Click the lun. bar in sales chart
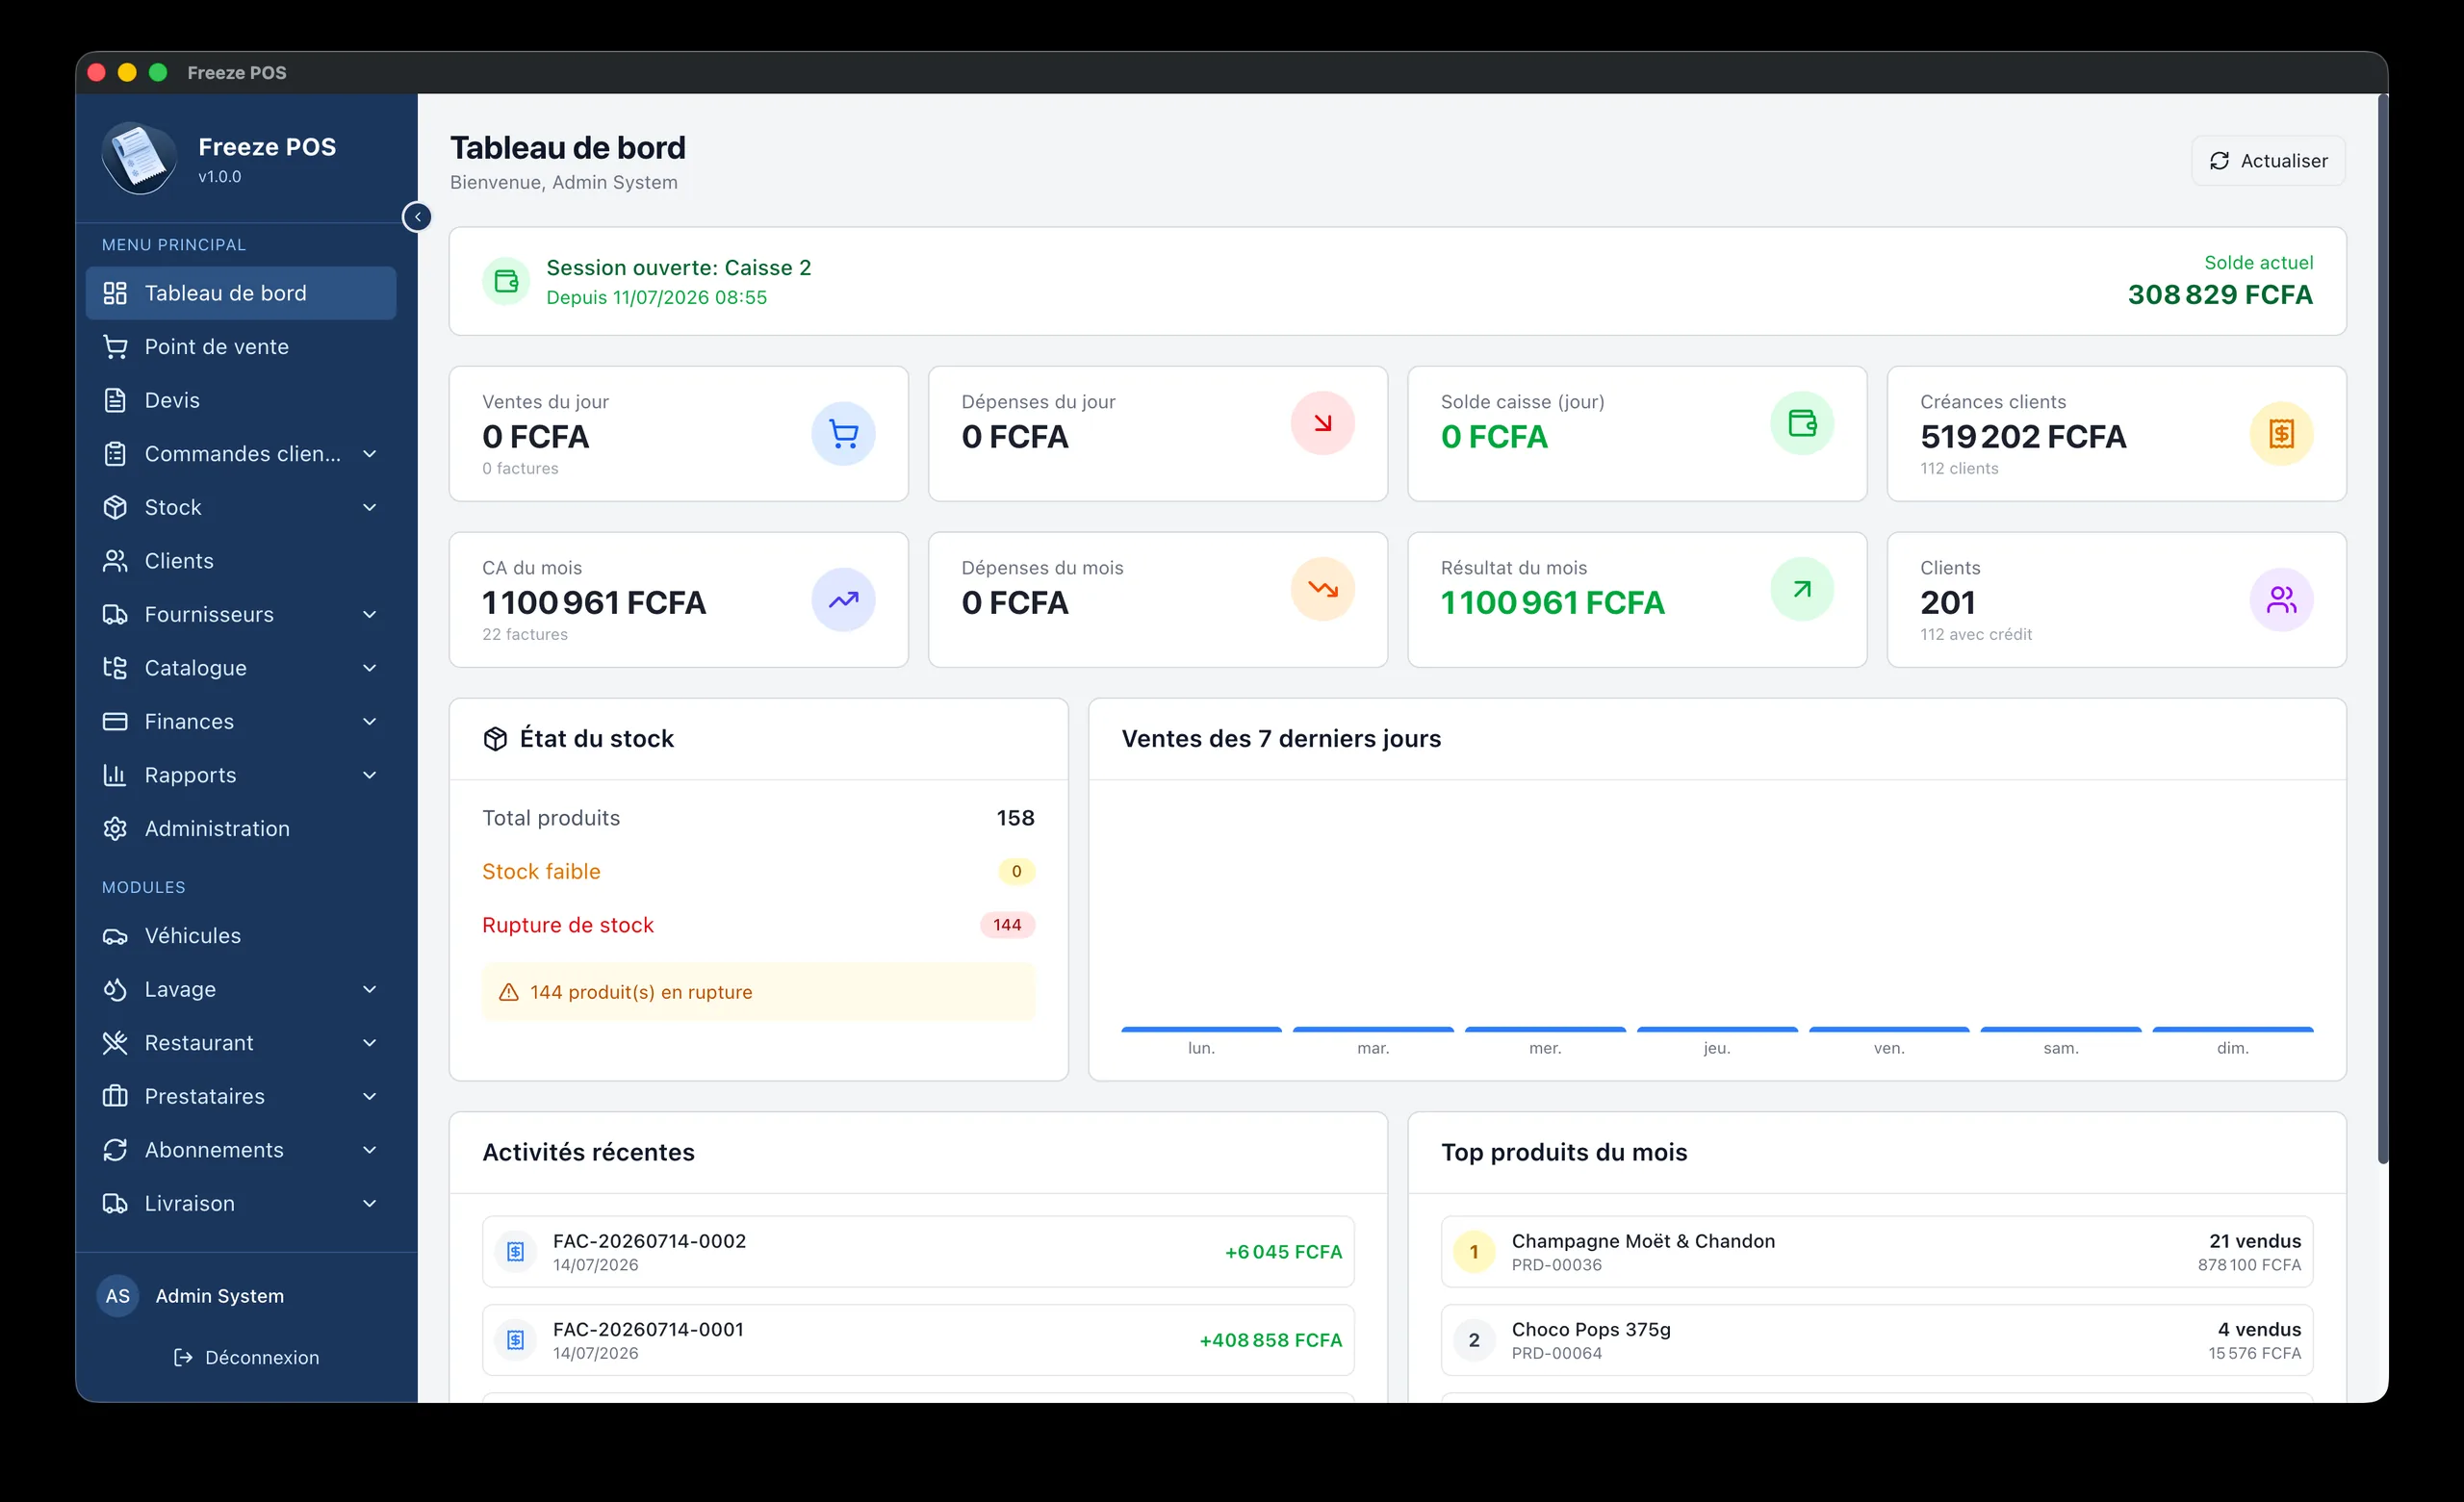 (x=1201, y=1029)
